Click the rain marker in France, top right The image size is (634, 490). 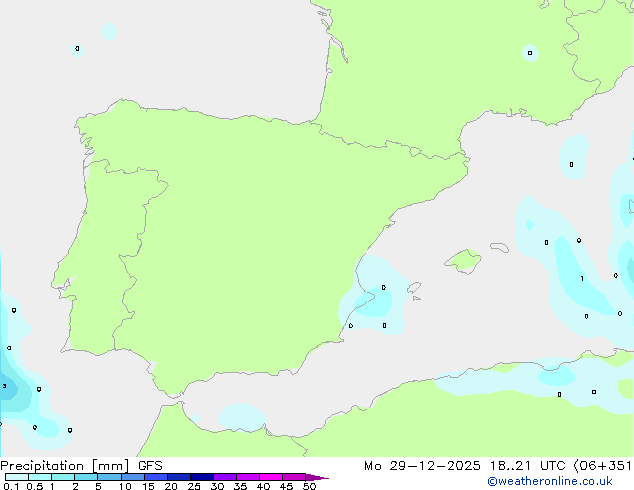530,53
